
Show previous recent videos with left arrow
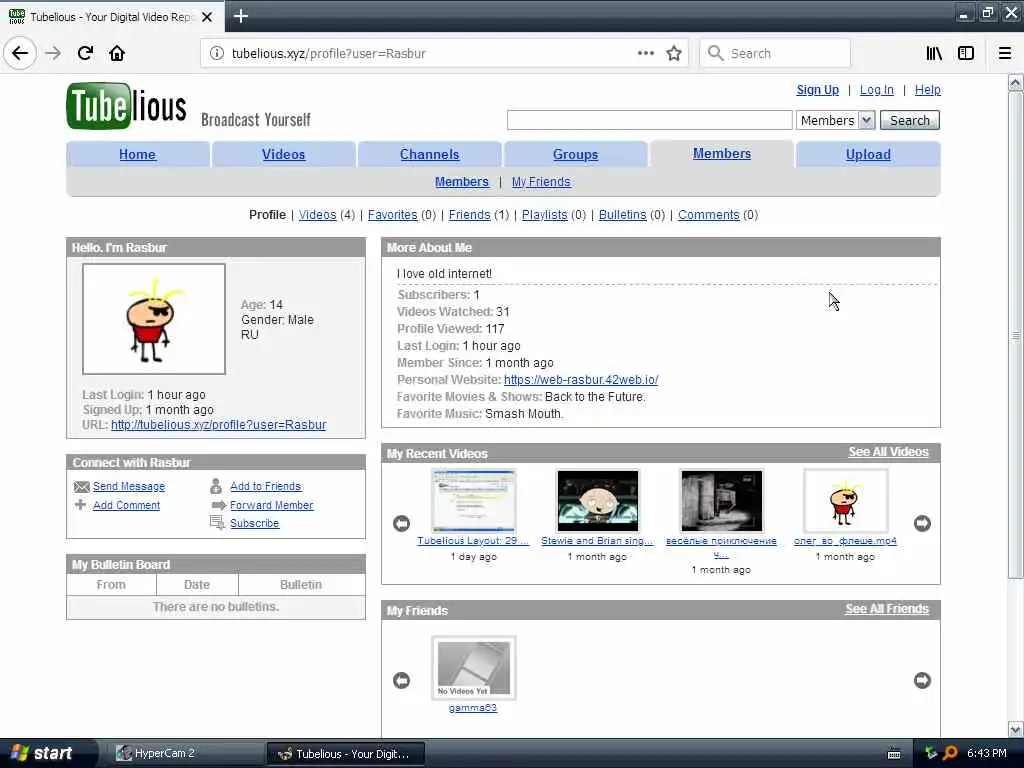402,523
